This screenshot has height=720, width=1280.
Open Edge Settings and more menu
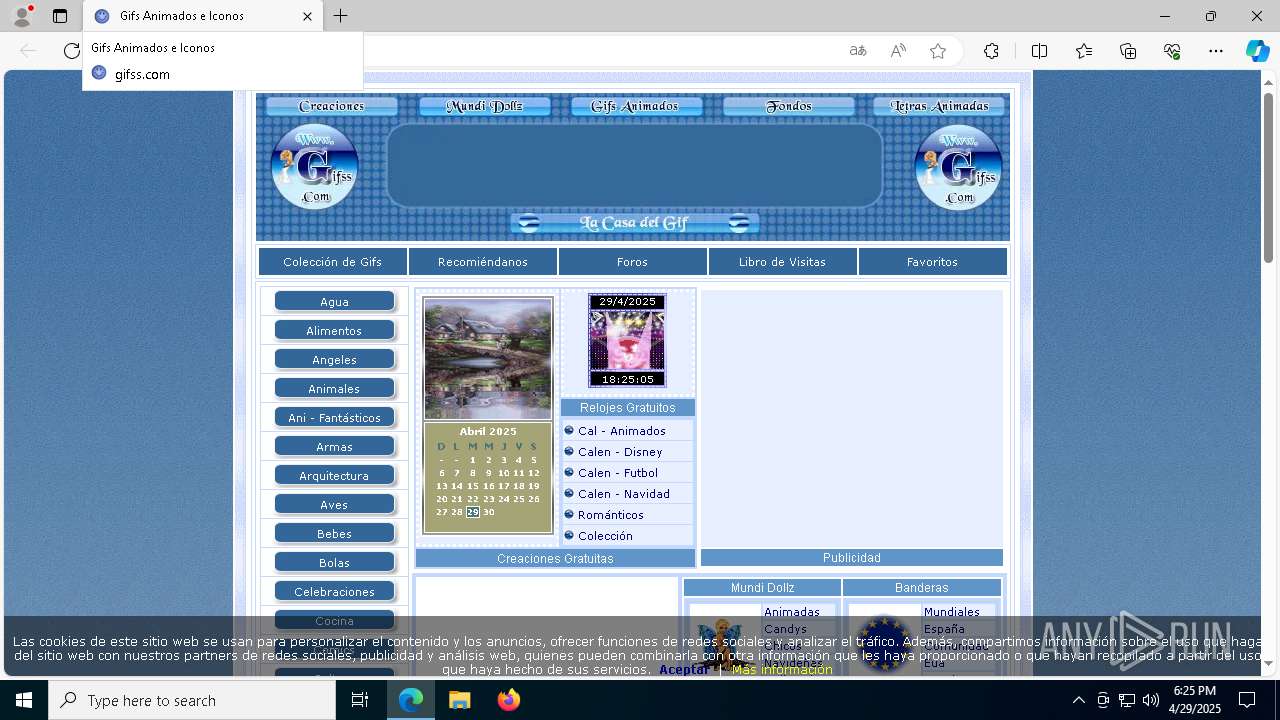(x=1216, y=51)
